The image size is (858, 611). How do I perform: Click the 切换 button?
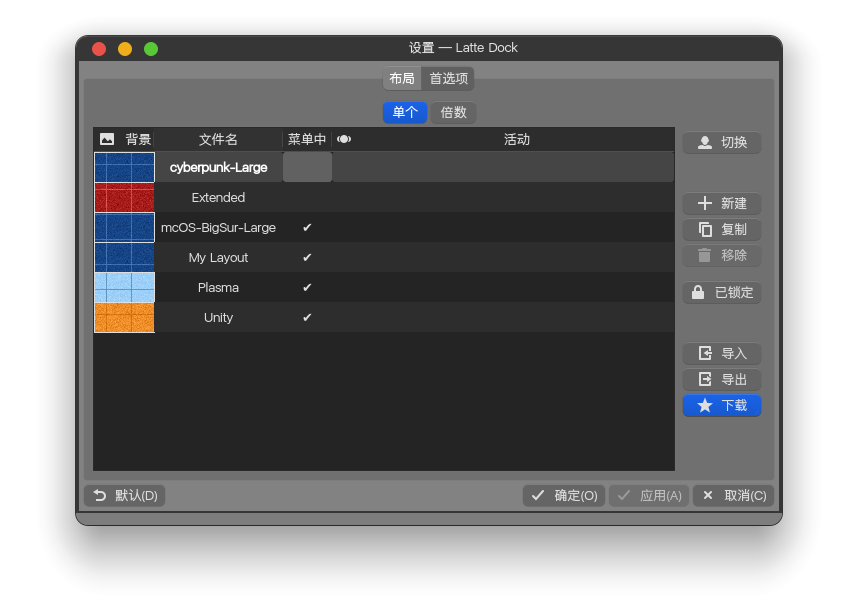point(722,143)
